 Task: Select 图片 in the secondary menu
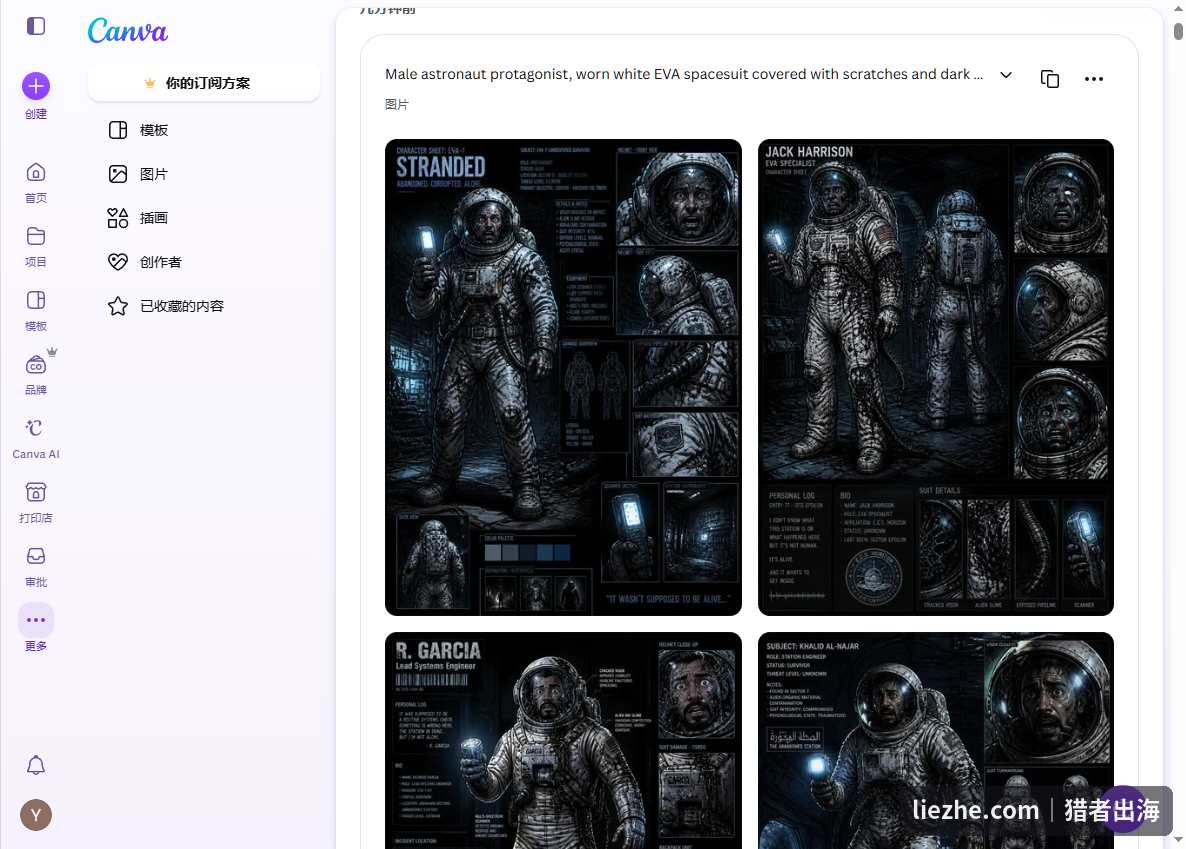tap(203, 174)
